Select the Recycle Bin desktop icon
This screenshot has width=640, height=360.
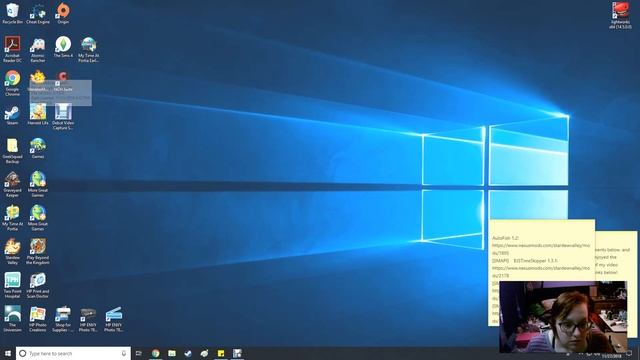coord(12,13)
